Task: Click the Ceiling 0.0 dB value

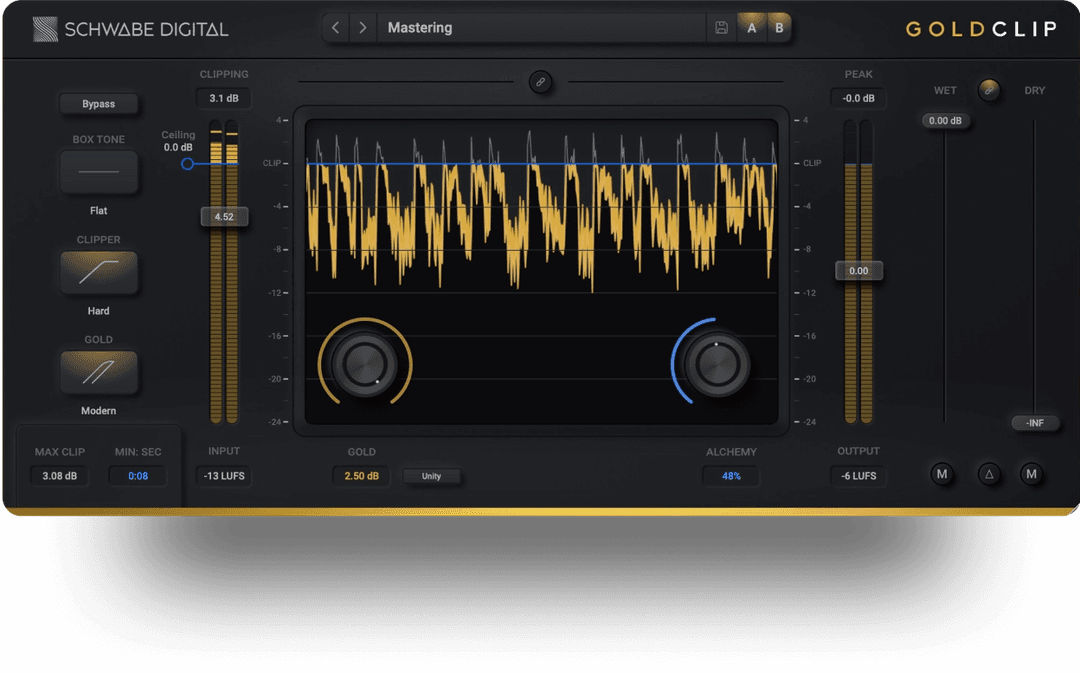Action: click(178, 147)
